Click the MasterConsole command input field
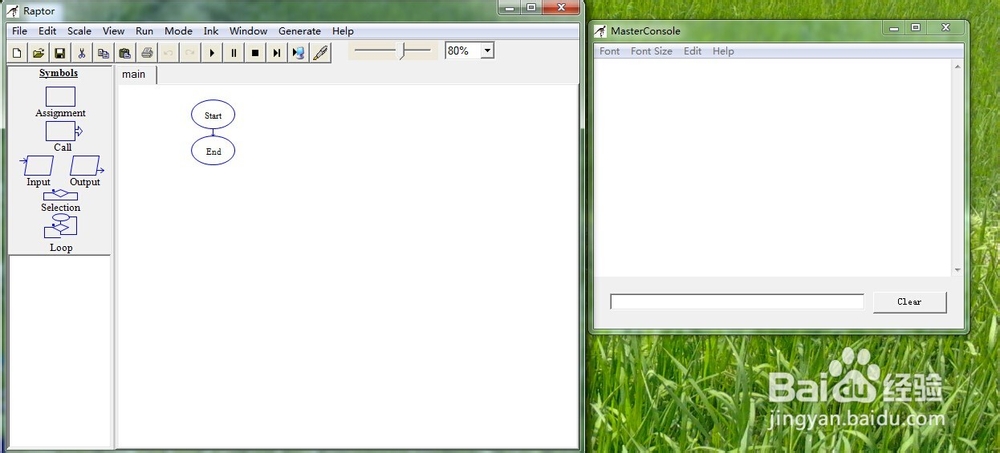 tap(737, 302)
